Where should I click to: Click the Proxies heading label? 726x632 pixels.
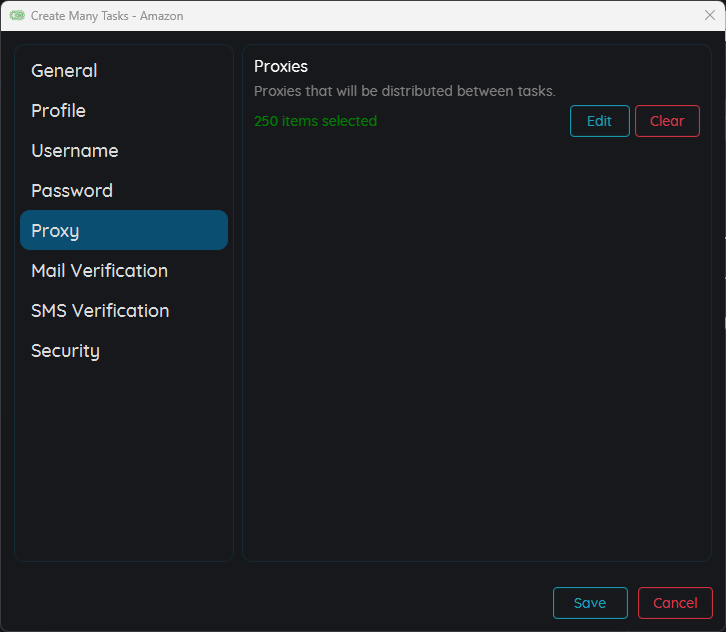coord(281,67)
